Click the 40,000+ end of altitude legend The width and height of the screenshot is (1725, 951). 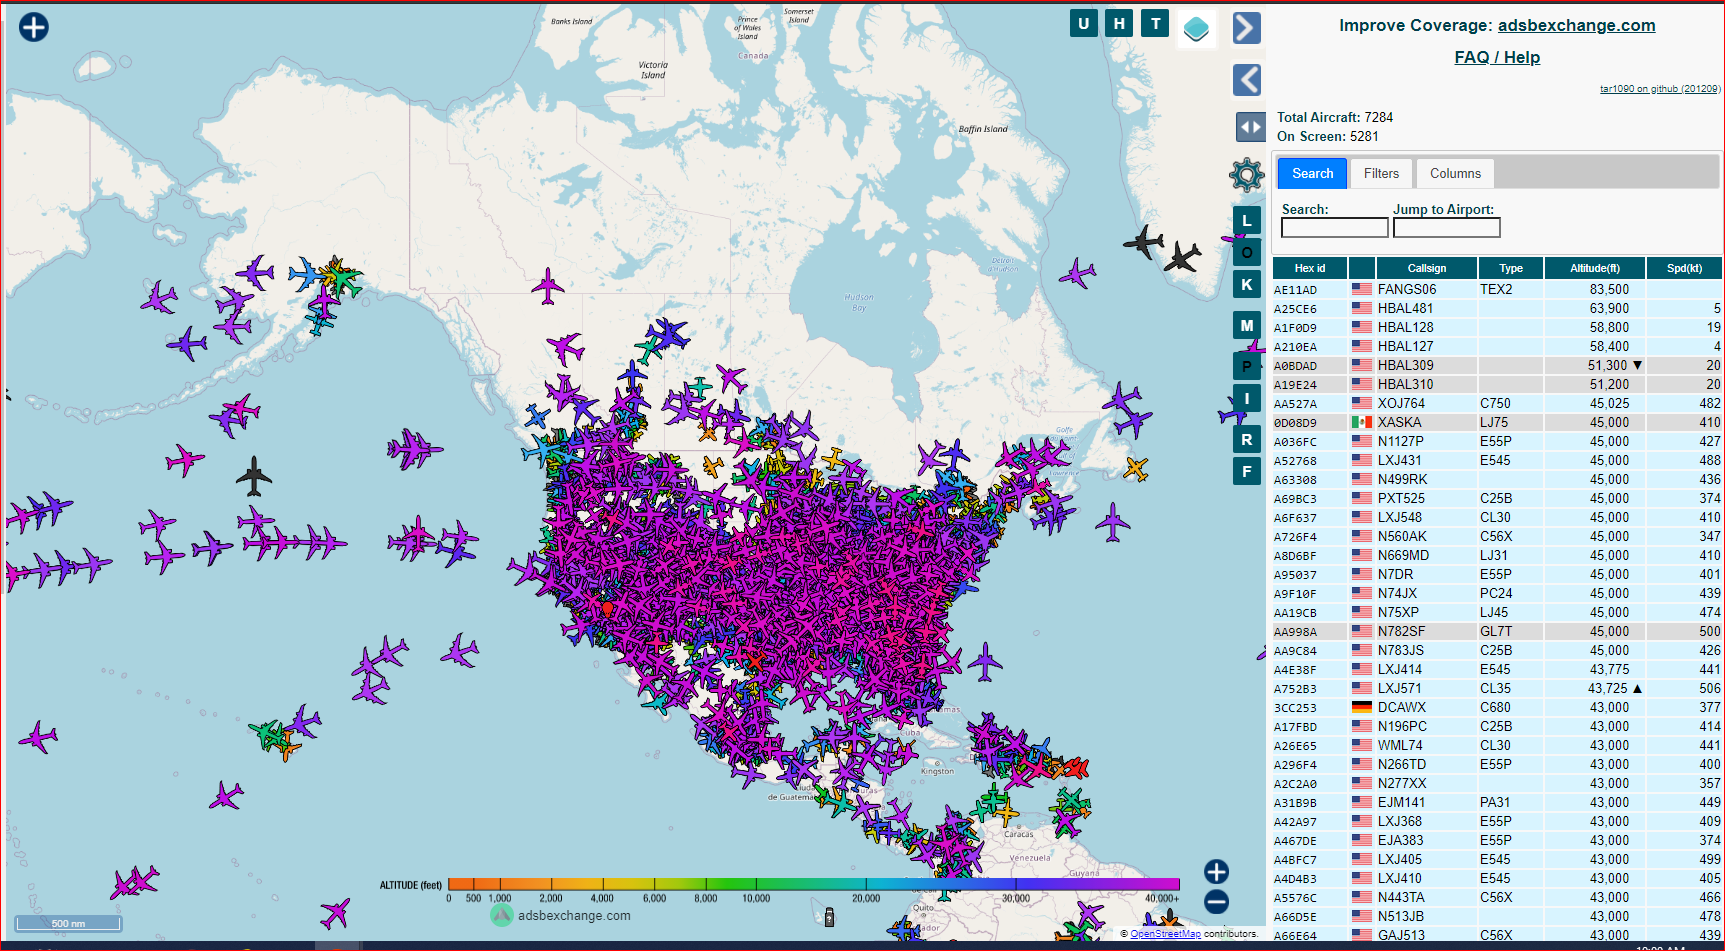(x=1162, y=898)
